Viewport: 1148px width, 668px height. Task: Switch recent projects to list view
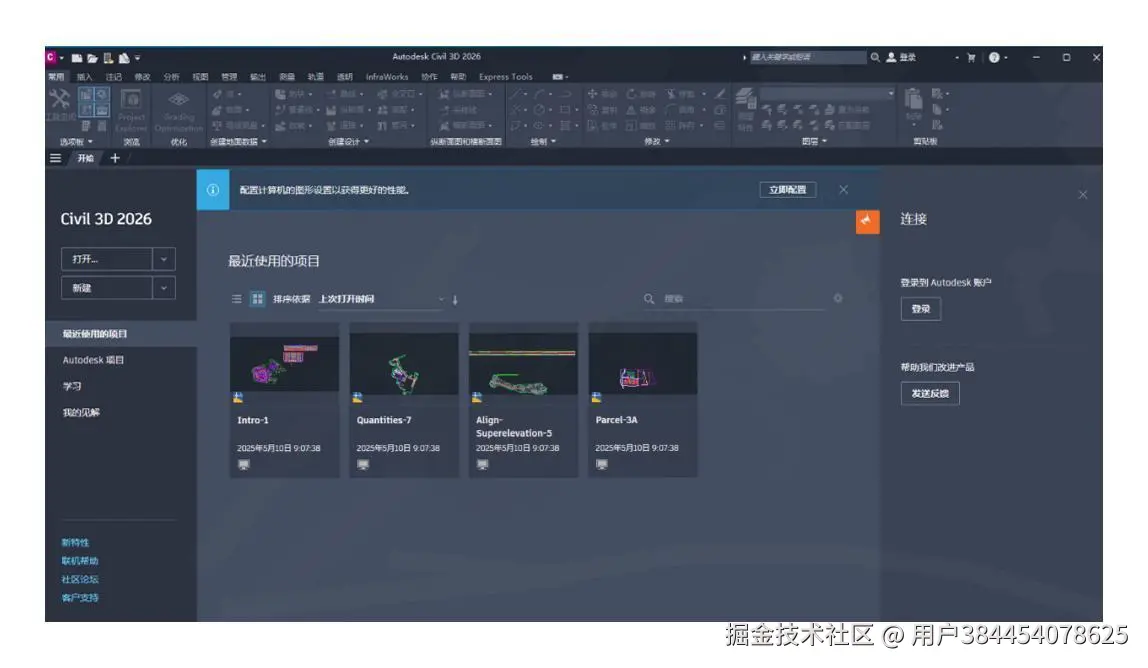[238, 298]
